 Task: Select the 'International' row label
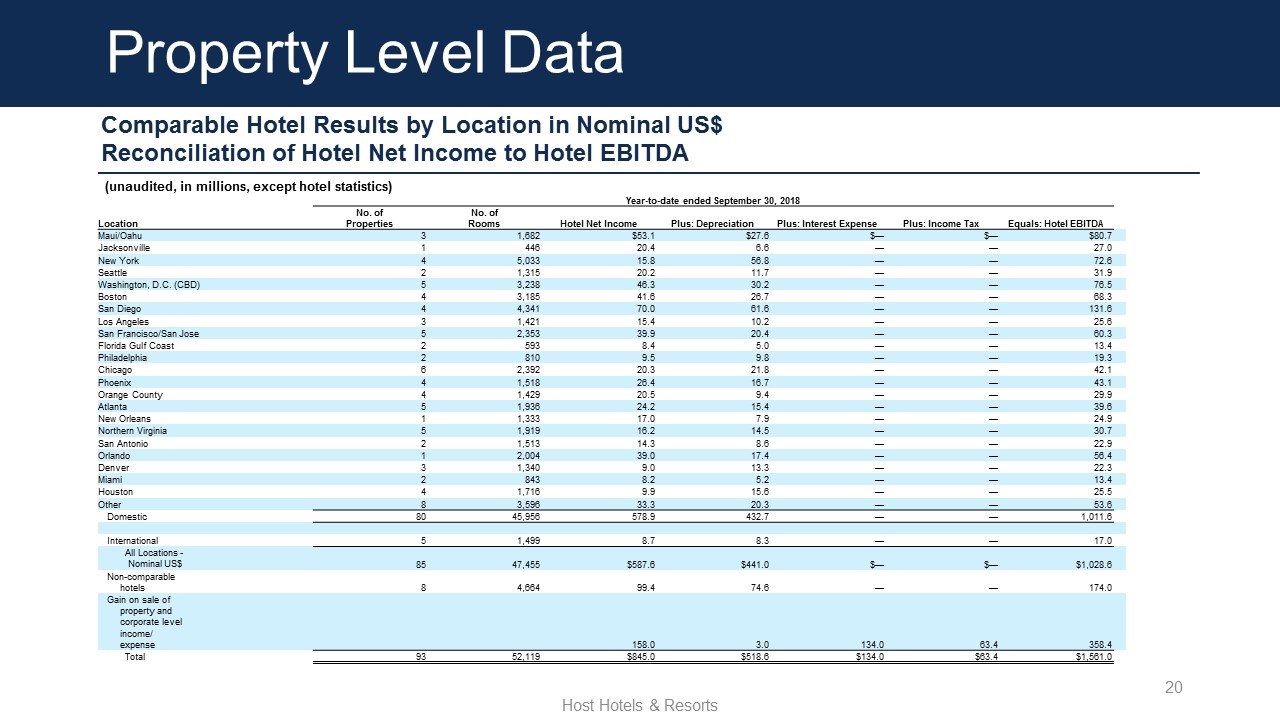132,541
